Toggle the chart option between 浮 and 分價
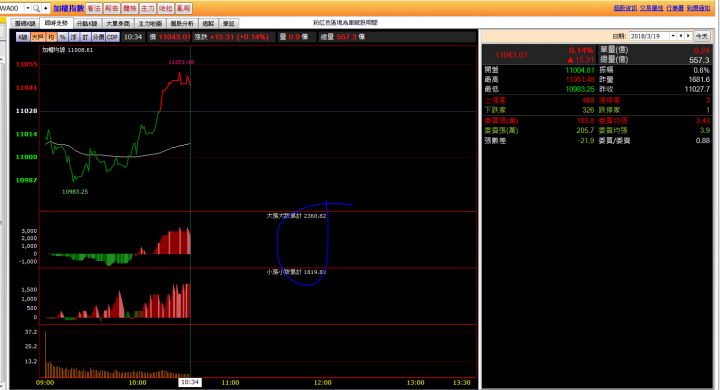 [x=85, y=37]
